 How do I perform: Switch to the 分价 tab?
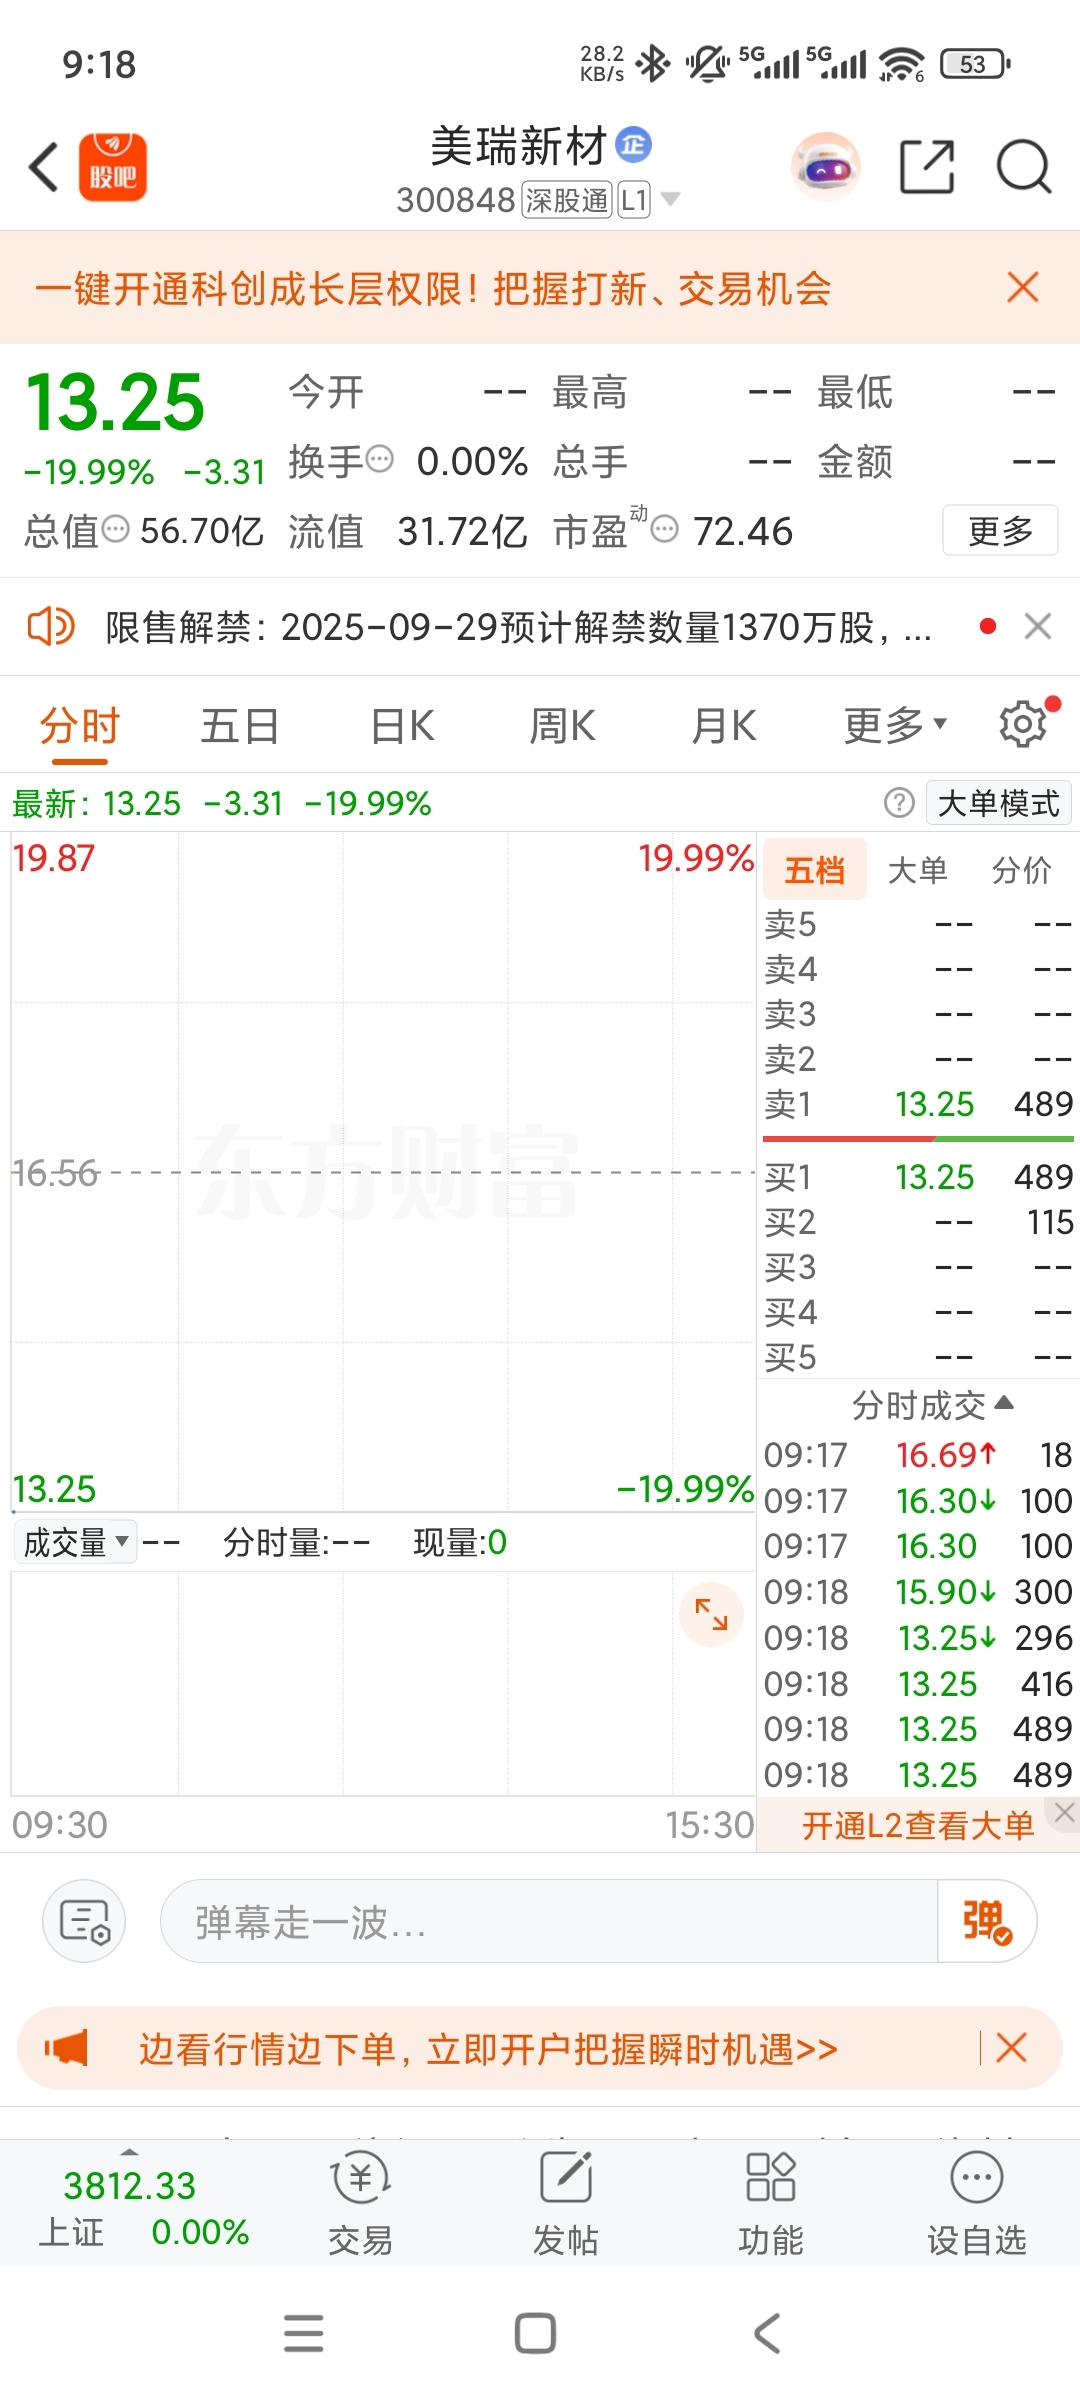1022,870
